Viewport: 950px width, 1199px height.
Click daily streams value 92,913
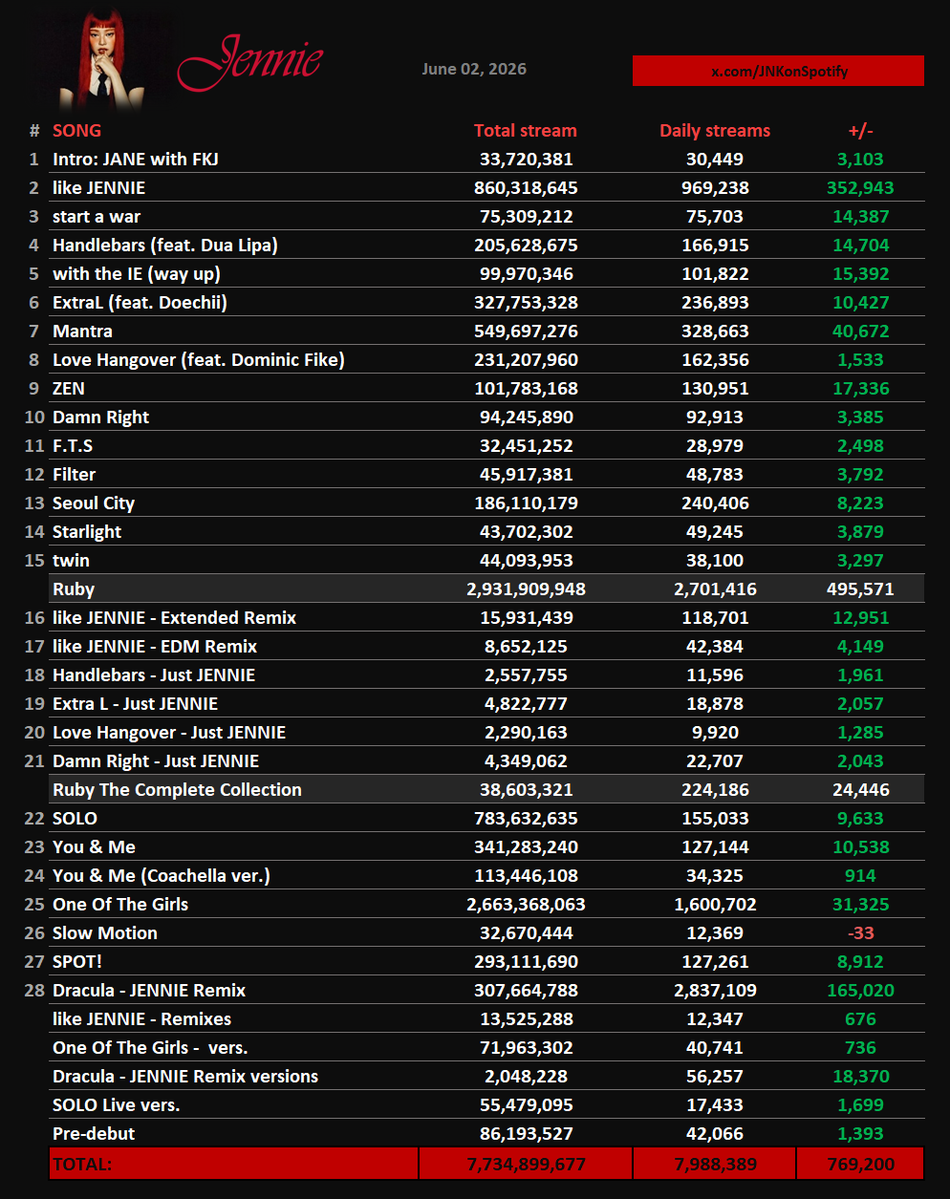click(x=715, y=418)
